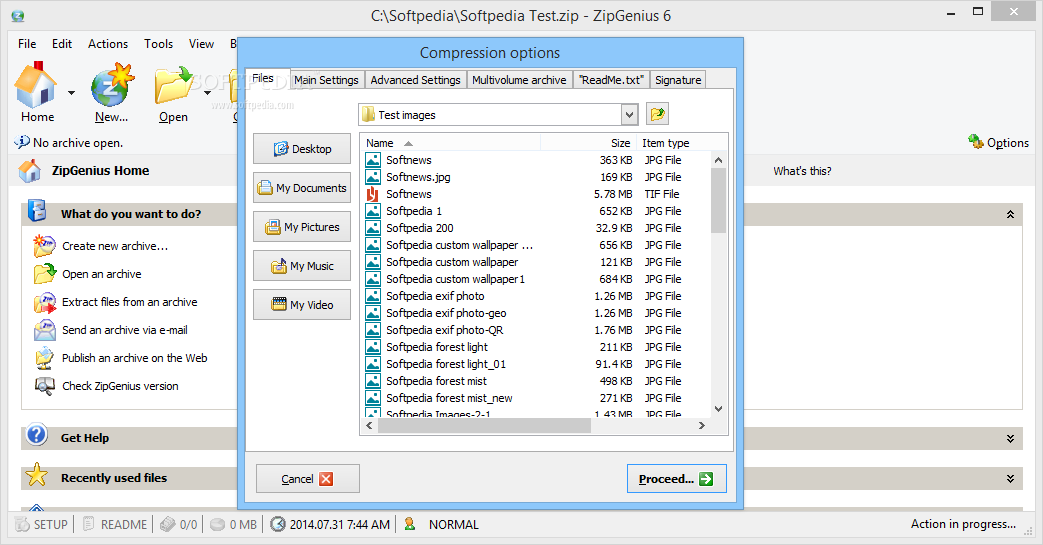
Task: Go to the My Music location
Action: 302,266
